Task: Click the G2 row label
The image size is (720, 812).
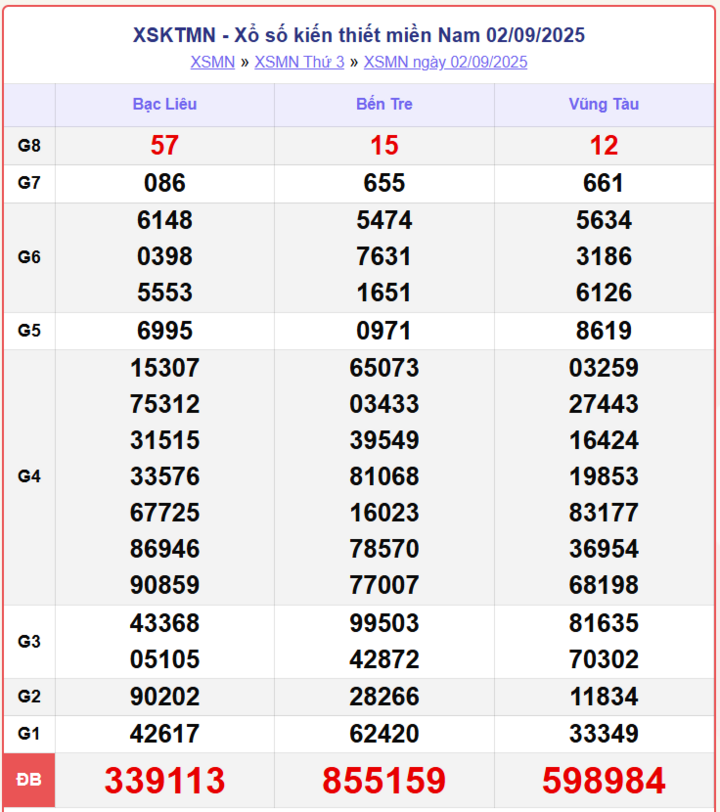Action: click(x=29, y=697)
